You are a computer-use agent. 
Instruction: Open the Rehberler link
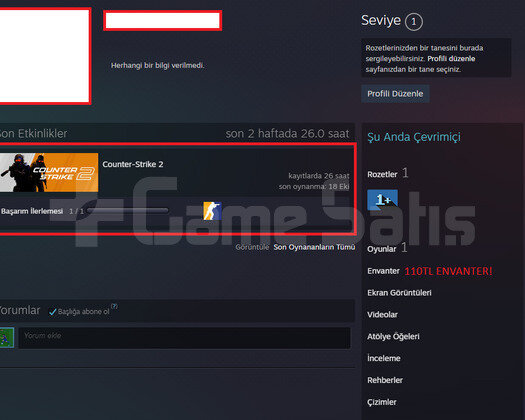point(385,380)
